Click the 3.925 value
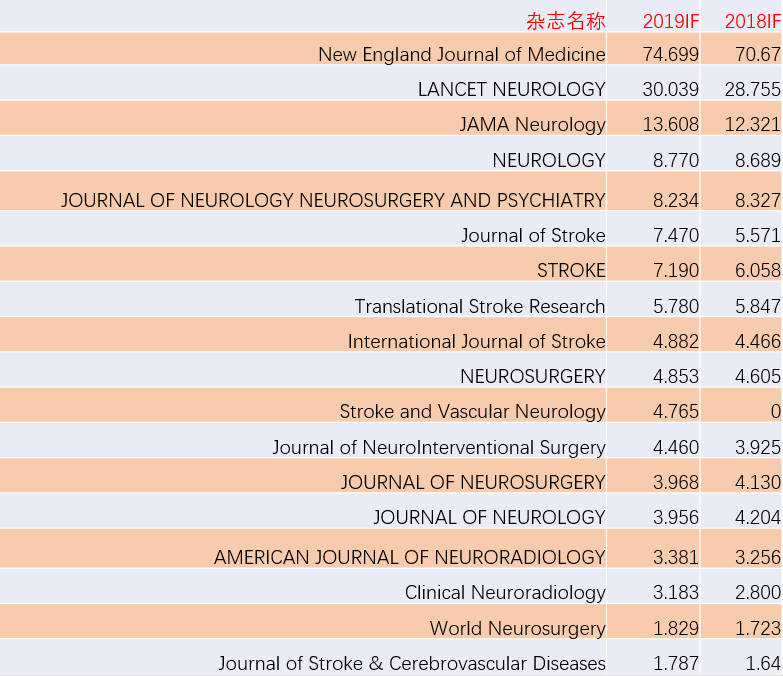 pyautogui.click(x=758, y=447)
